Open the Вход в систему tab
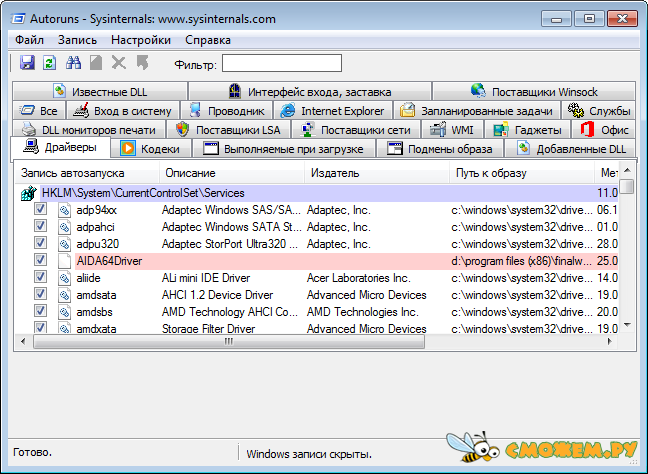This screenshot has width=648, height=474. coord(123,111)
